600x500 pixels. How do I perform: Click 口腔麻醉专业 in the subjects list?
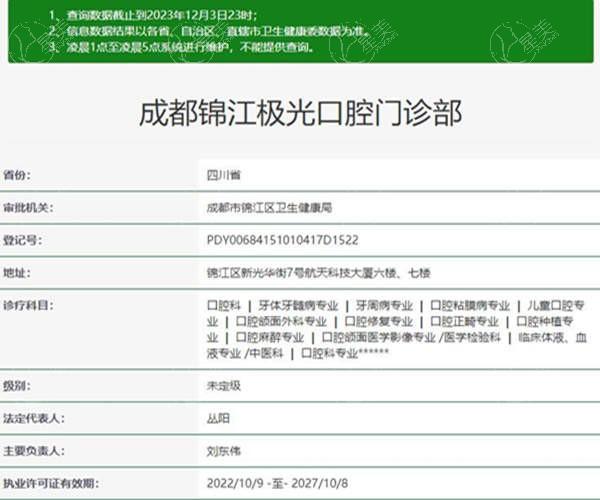coord(270,337)
